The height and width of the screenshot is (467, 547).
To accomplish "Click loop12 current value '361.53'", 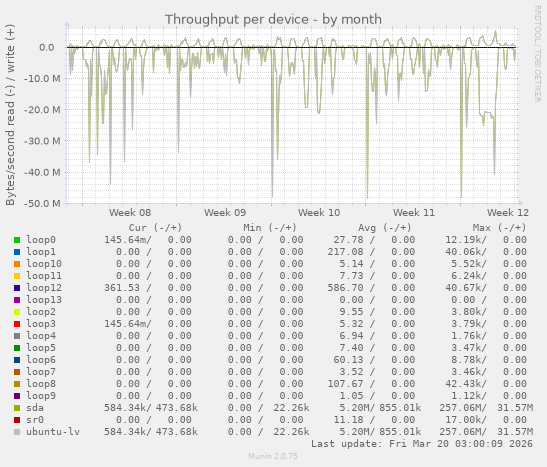I will 122,288.
